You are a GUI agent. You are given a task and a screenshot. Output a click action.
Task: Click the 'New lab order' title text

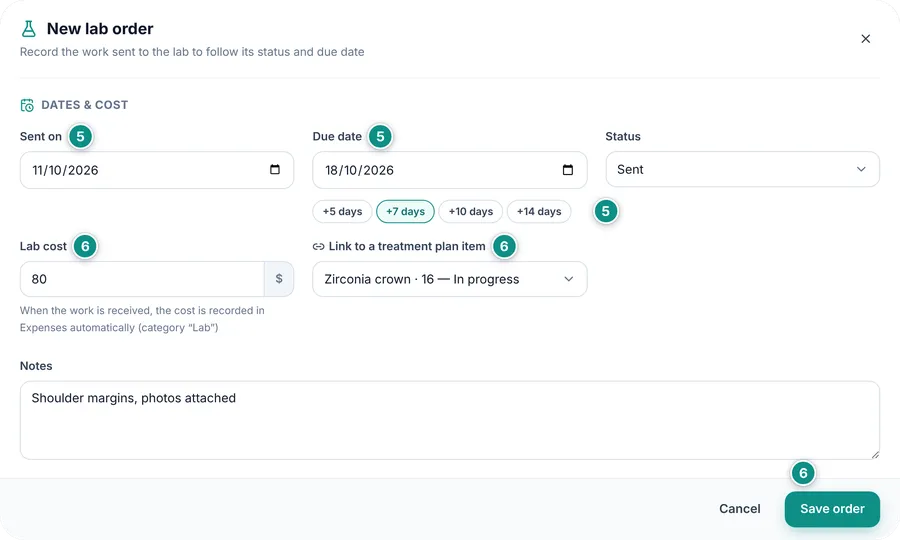(x=100, y=29)
